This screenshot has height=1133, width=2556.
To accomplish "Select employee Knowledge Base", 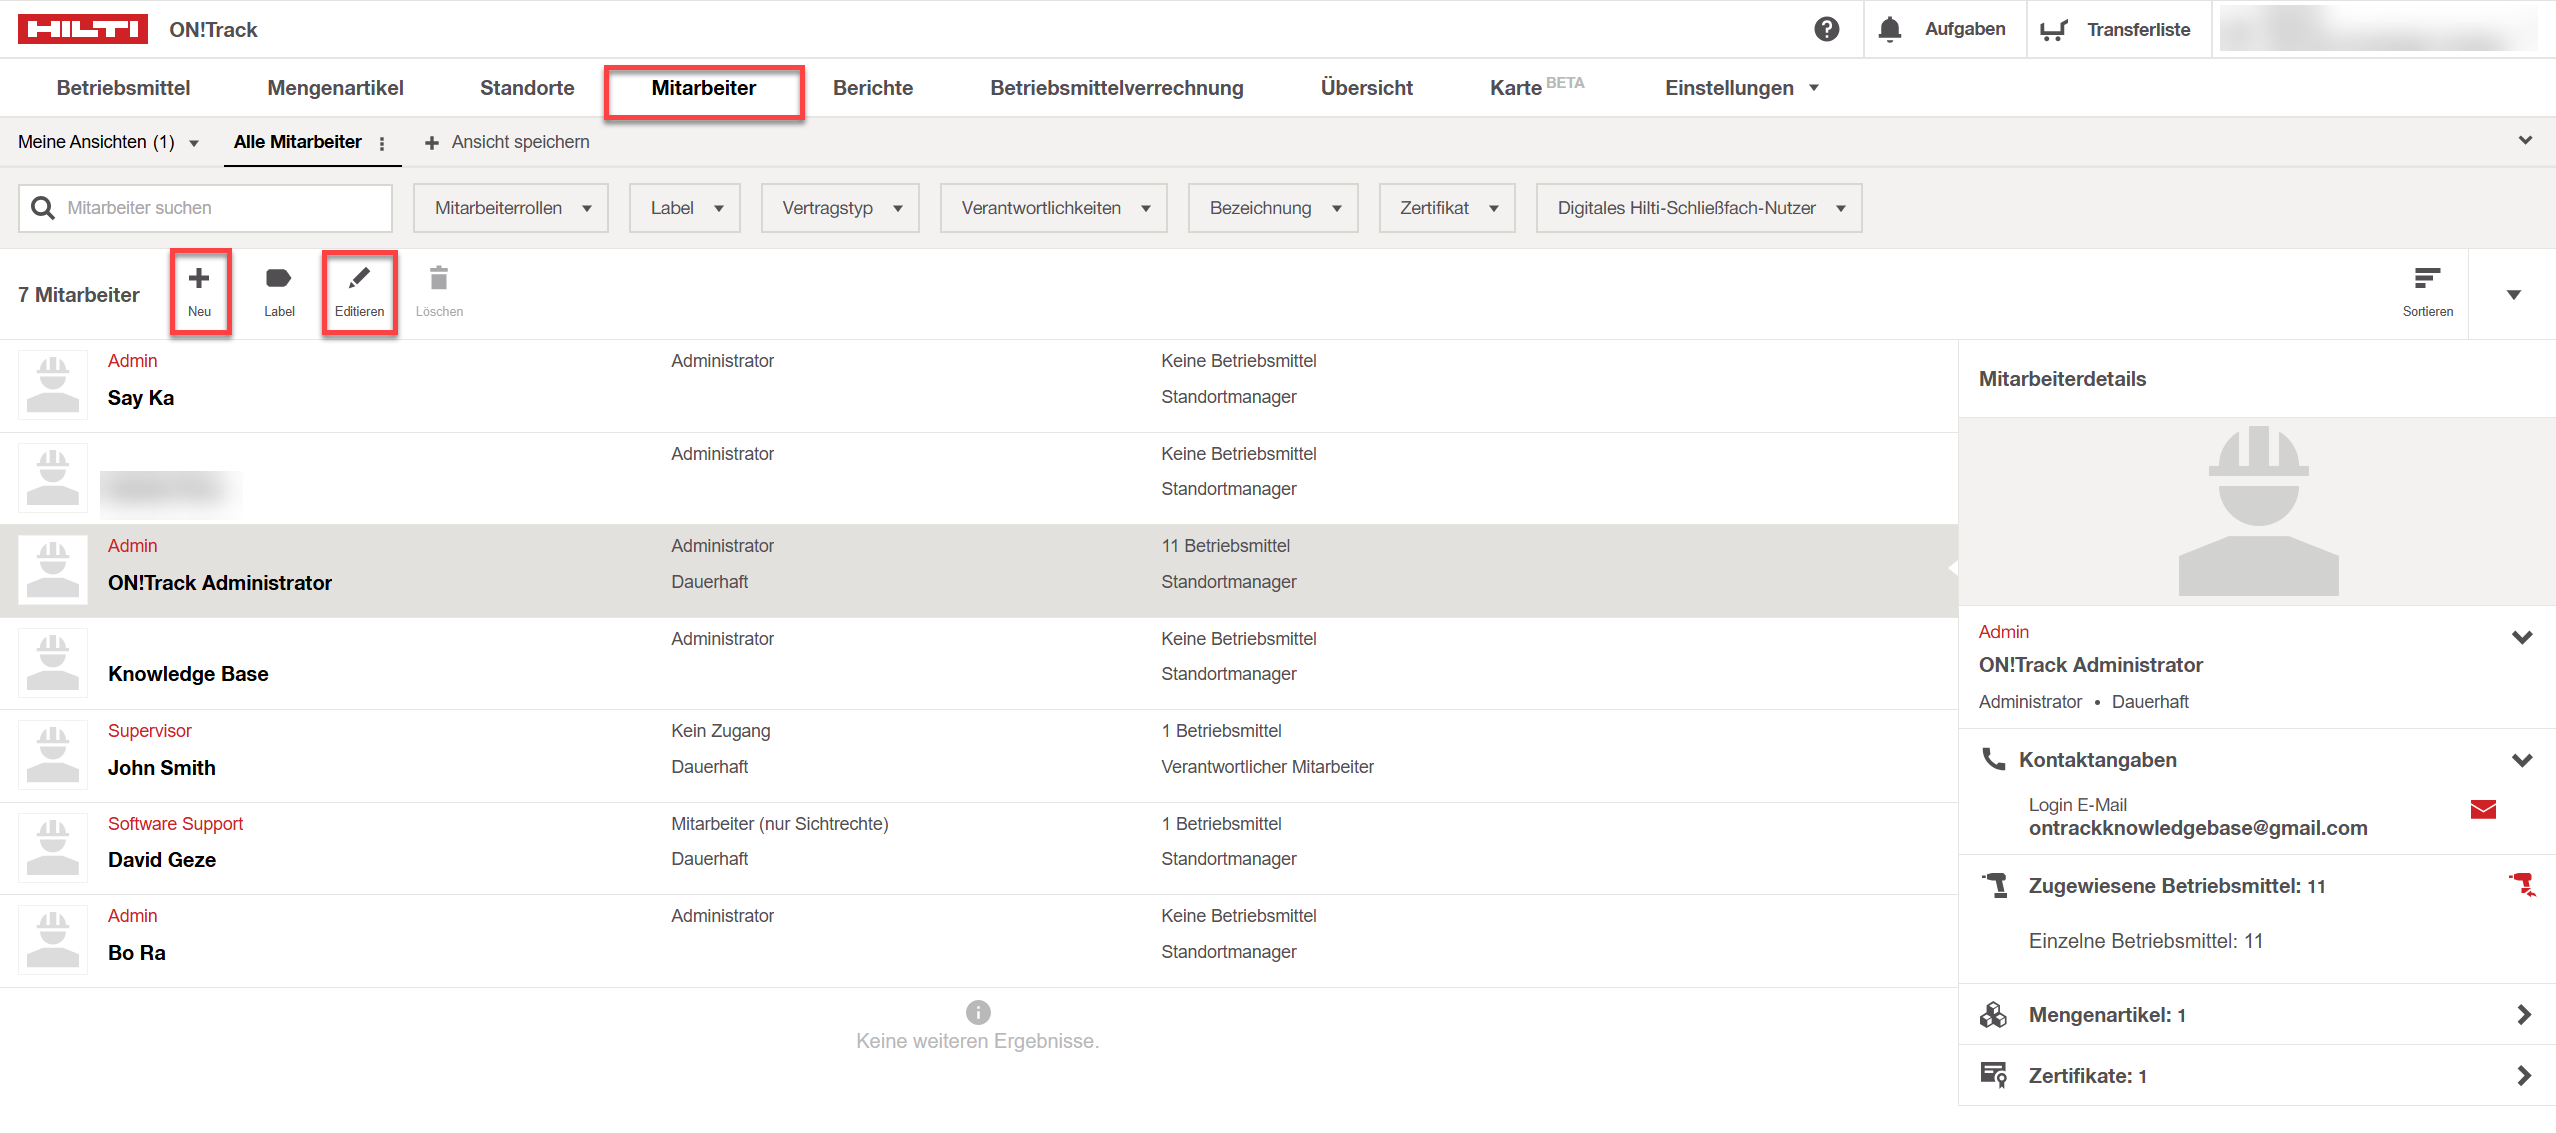I will [x=188, y=674].
